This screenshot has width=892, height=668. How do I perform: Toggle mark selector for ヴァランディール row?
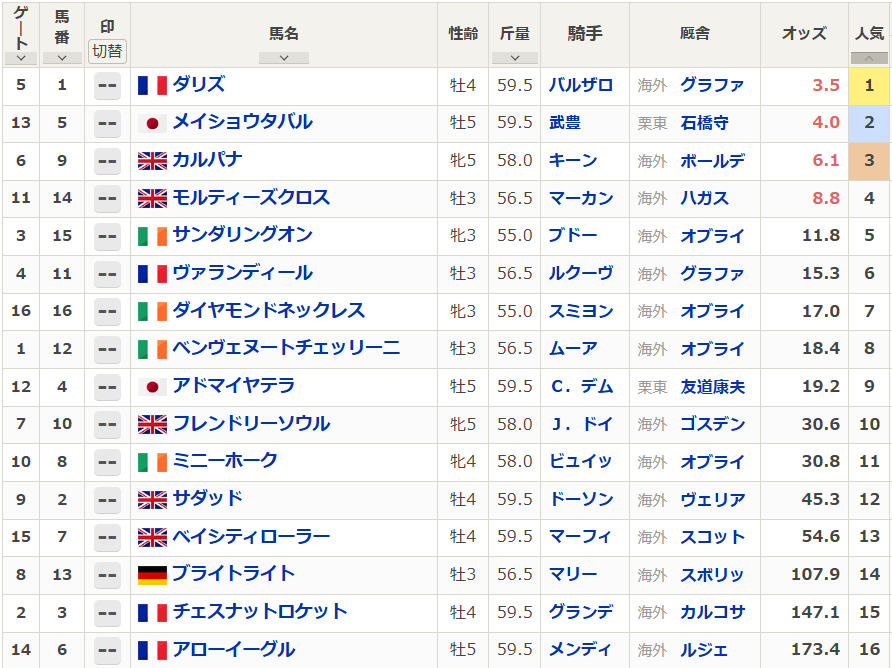pos(107,274)
